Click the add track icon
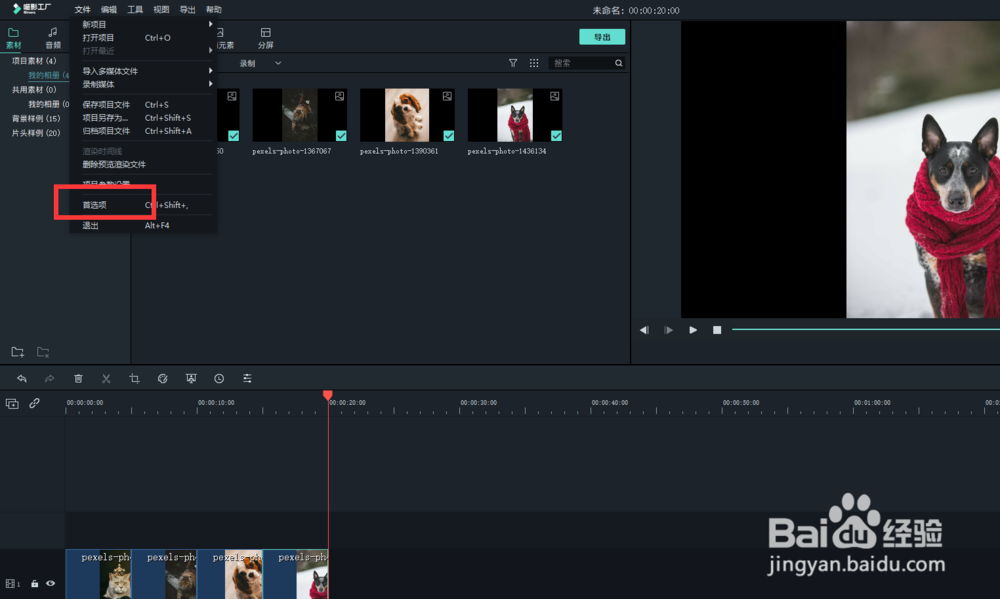The height and width of the screenshot is (599, 1000). pos(12,403)
